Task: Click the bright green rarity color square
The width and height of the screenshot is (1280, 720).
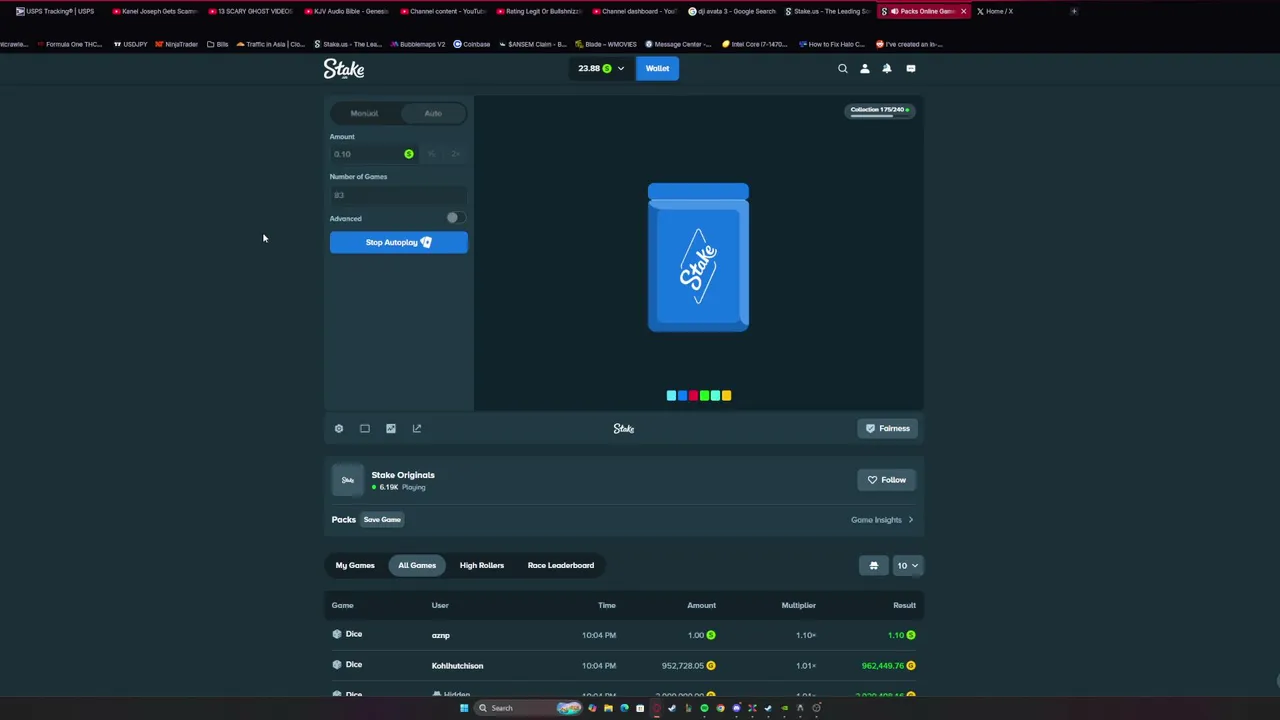Action: point(704,396)
